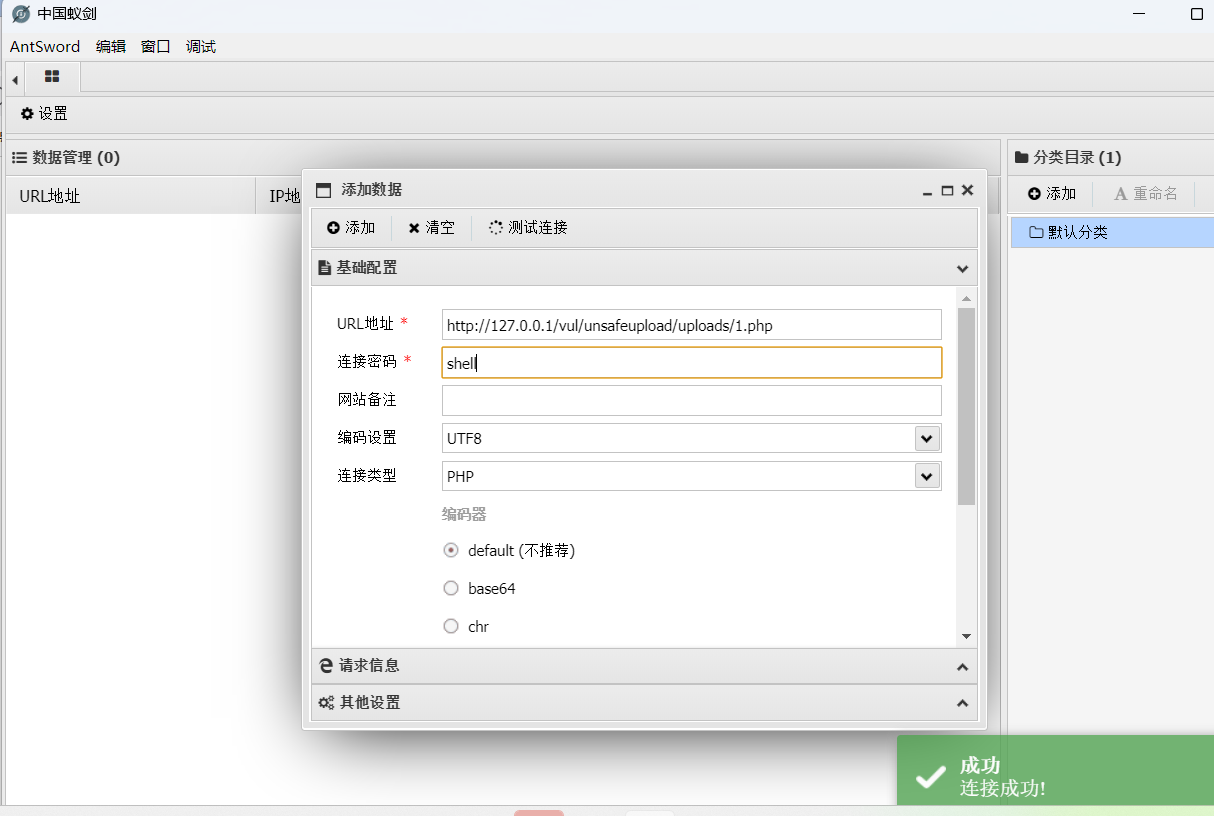Open the 窗口 menu

click(x=156, y=47)
